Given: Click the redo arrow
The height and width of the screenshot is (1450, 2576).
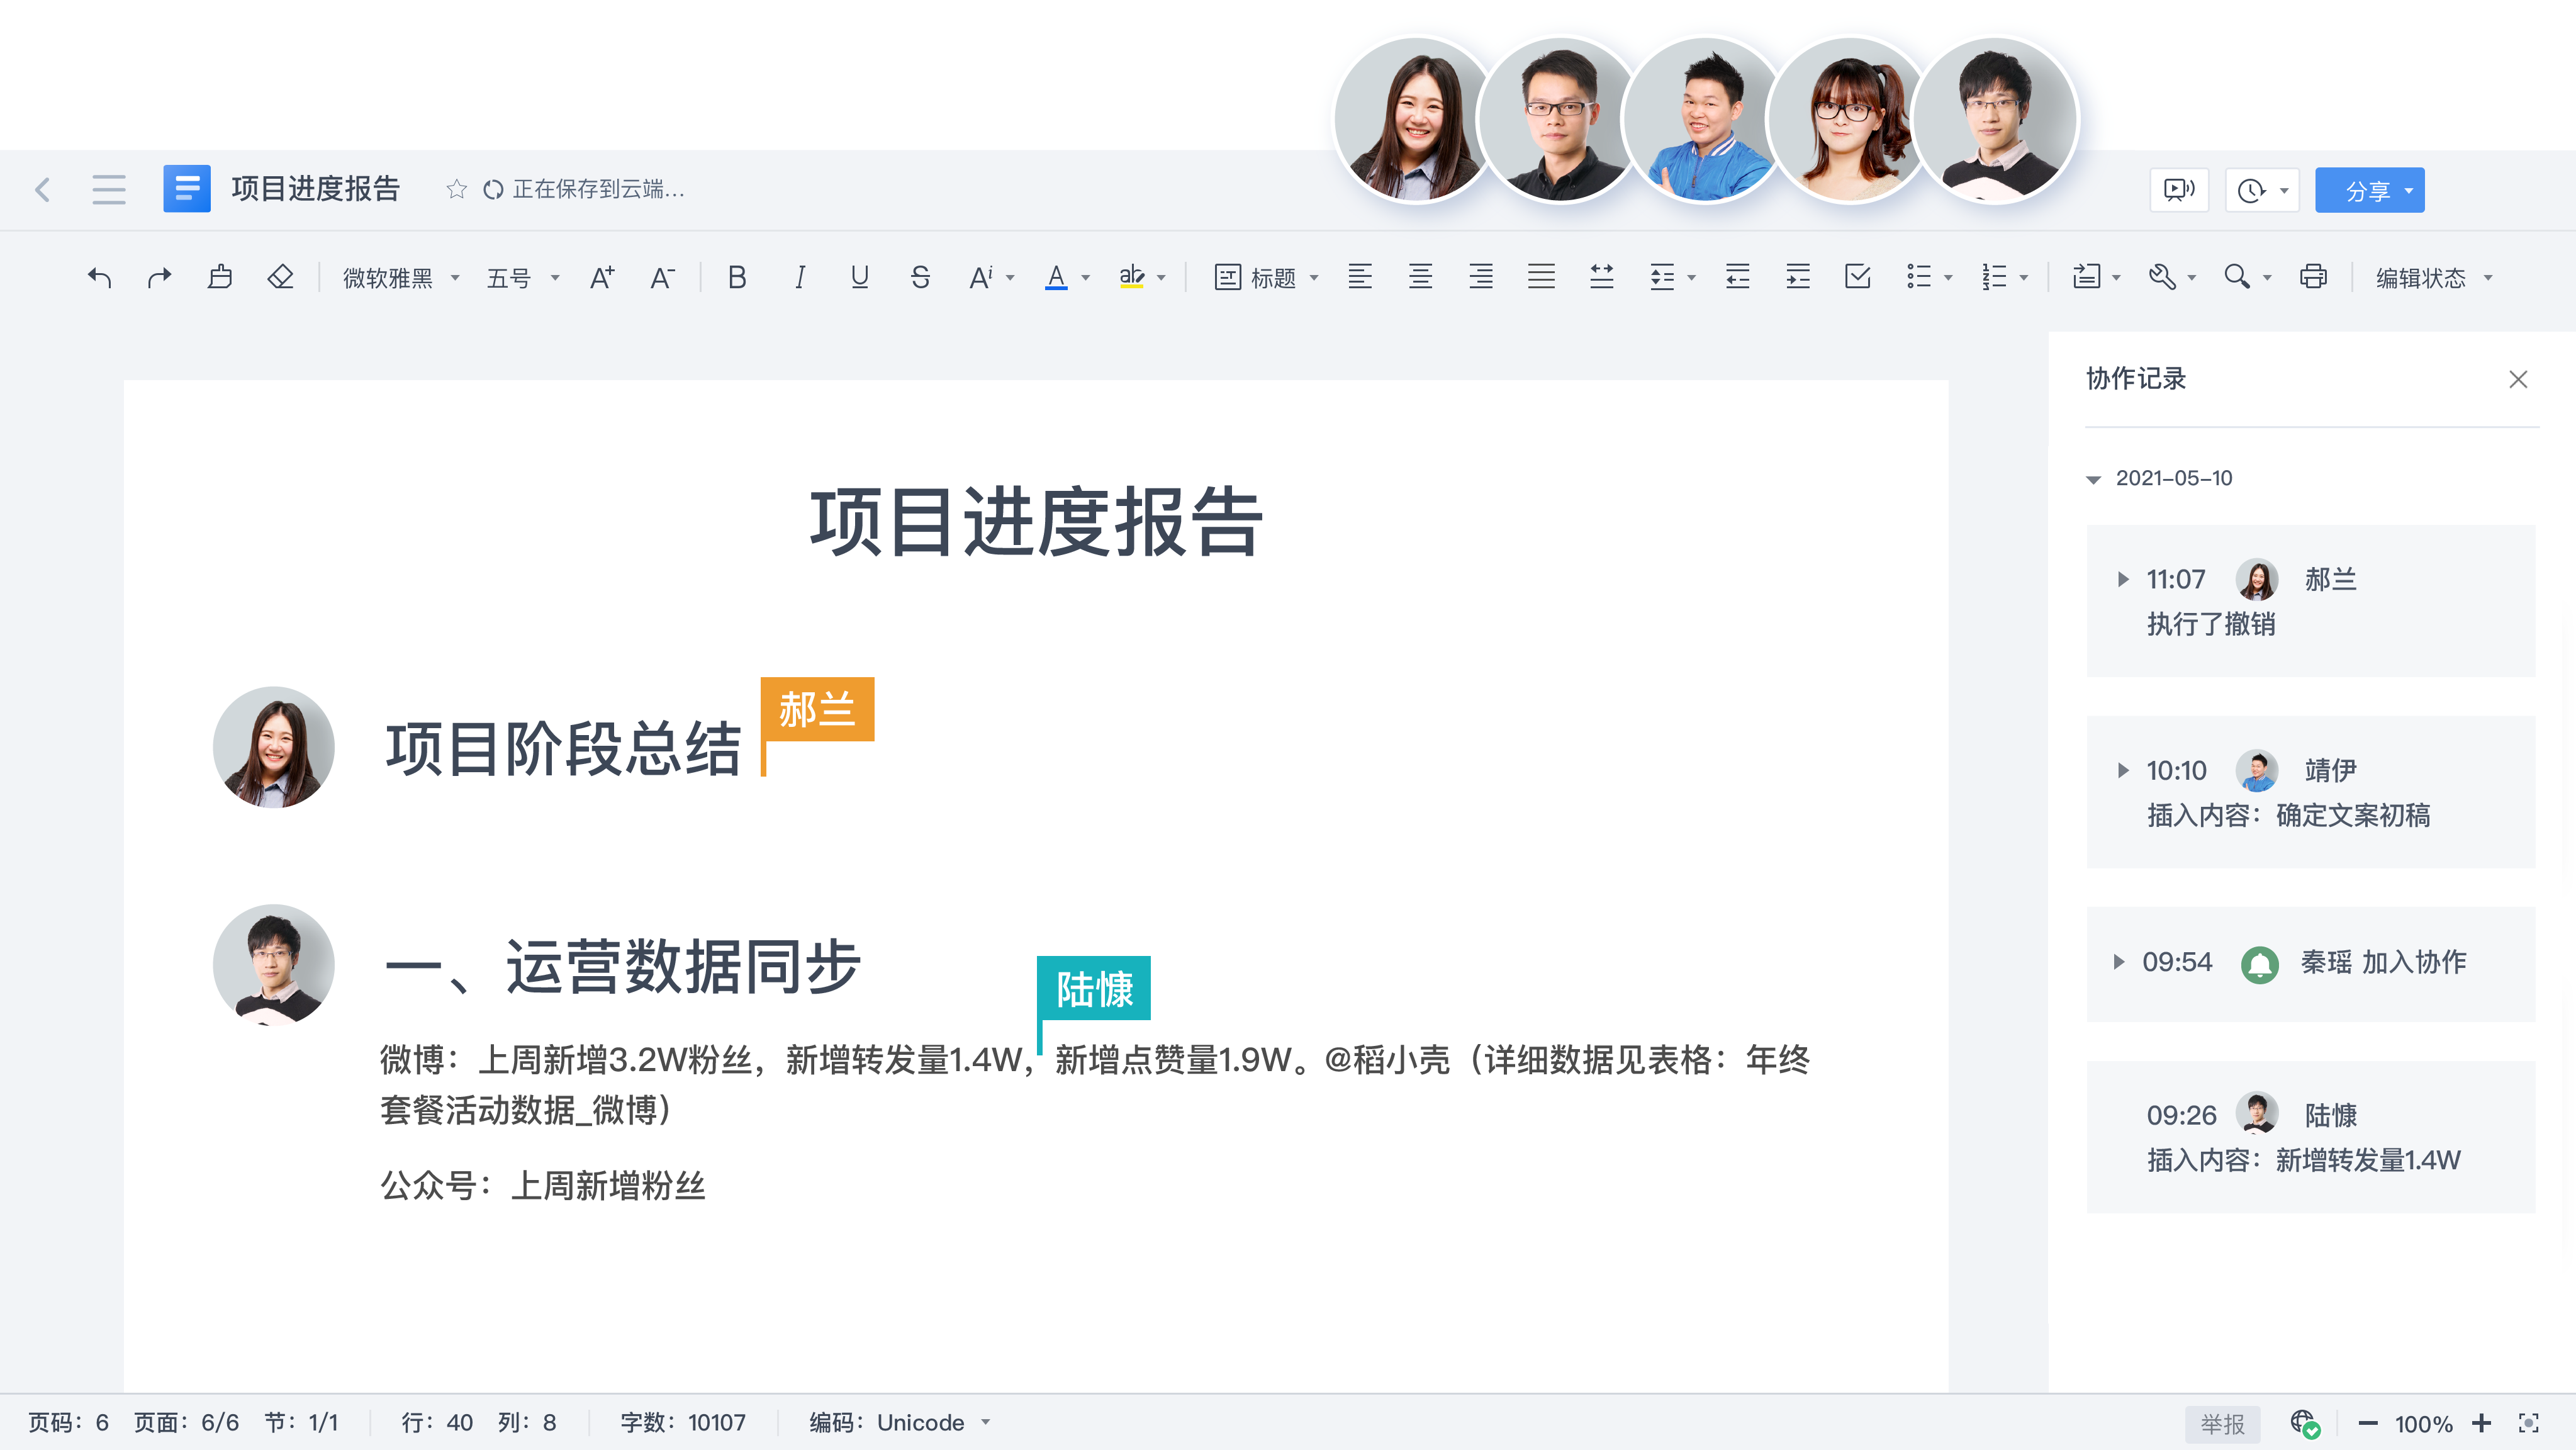Looking at the screenshot, I should (x=160, y=277).
